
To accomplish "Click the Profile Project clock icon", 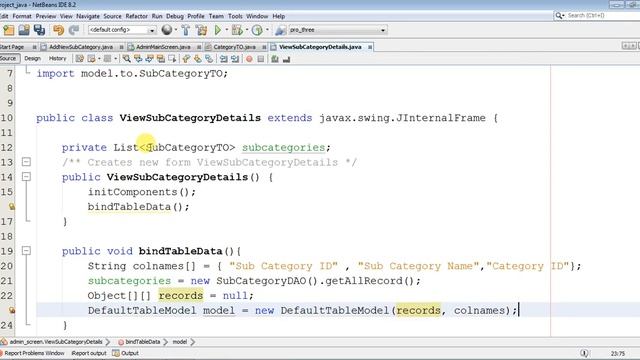I will click(x=257, y=30).
